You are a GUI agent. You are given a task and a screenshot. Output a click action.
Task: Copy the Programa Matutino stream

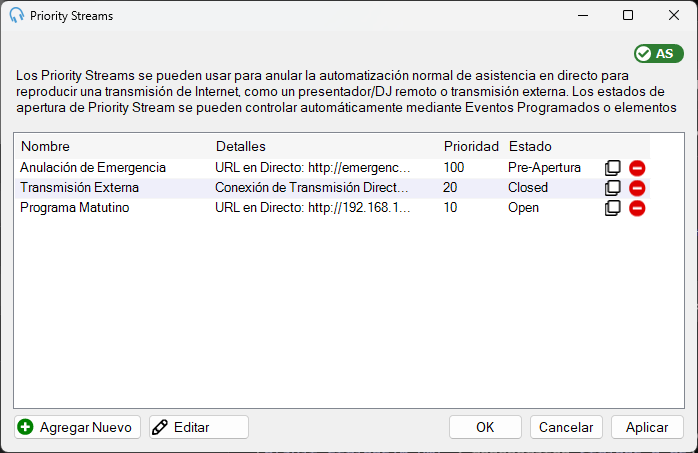[613, 208]
